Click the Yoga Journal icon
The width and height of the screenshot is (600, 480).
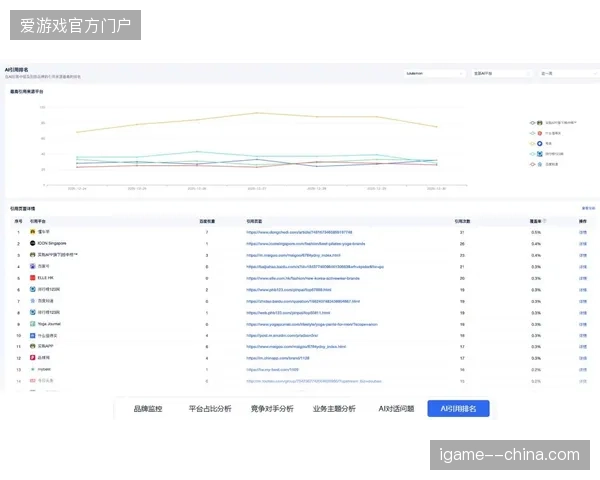tap(33, 324)
